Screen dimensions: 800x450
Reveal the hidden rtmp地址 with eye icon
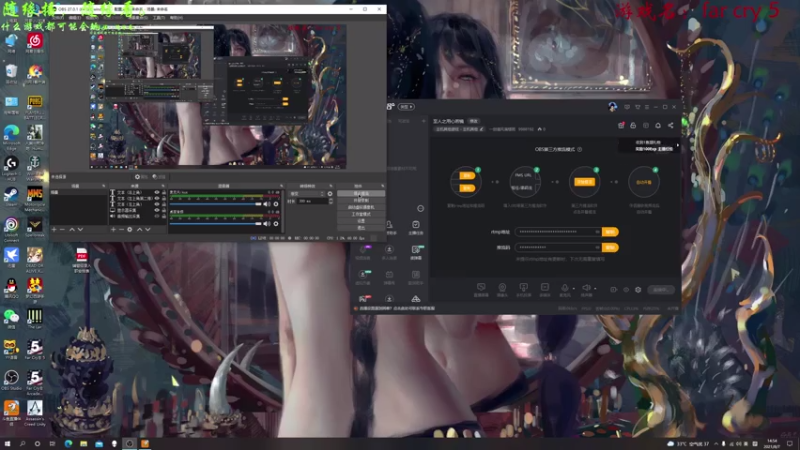(597, 232)
